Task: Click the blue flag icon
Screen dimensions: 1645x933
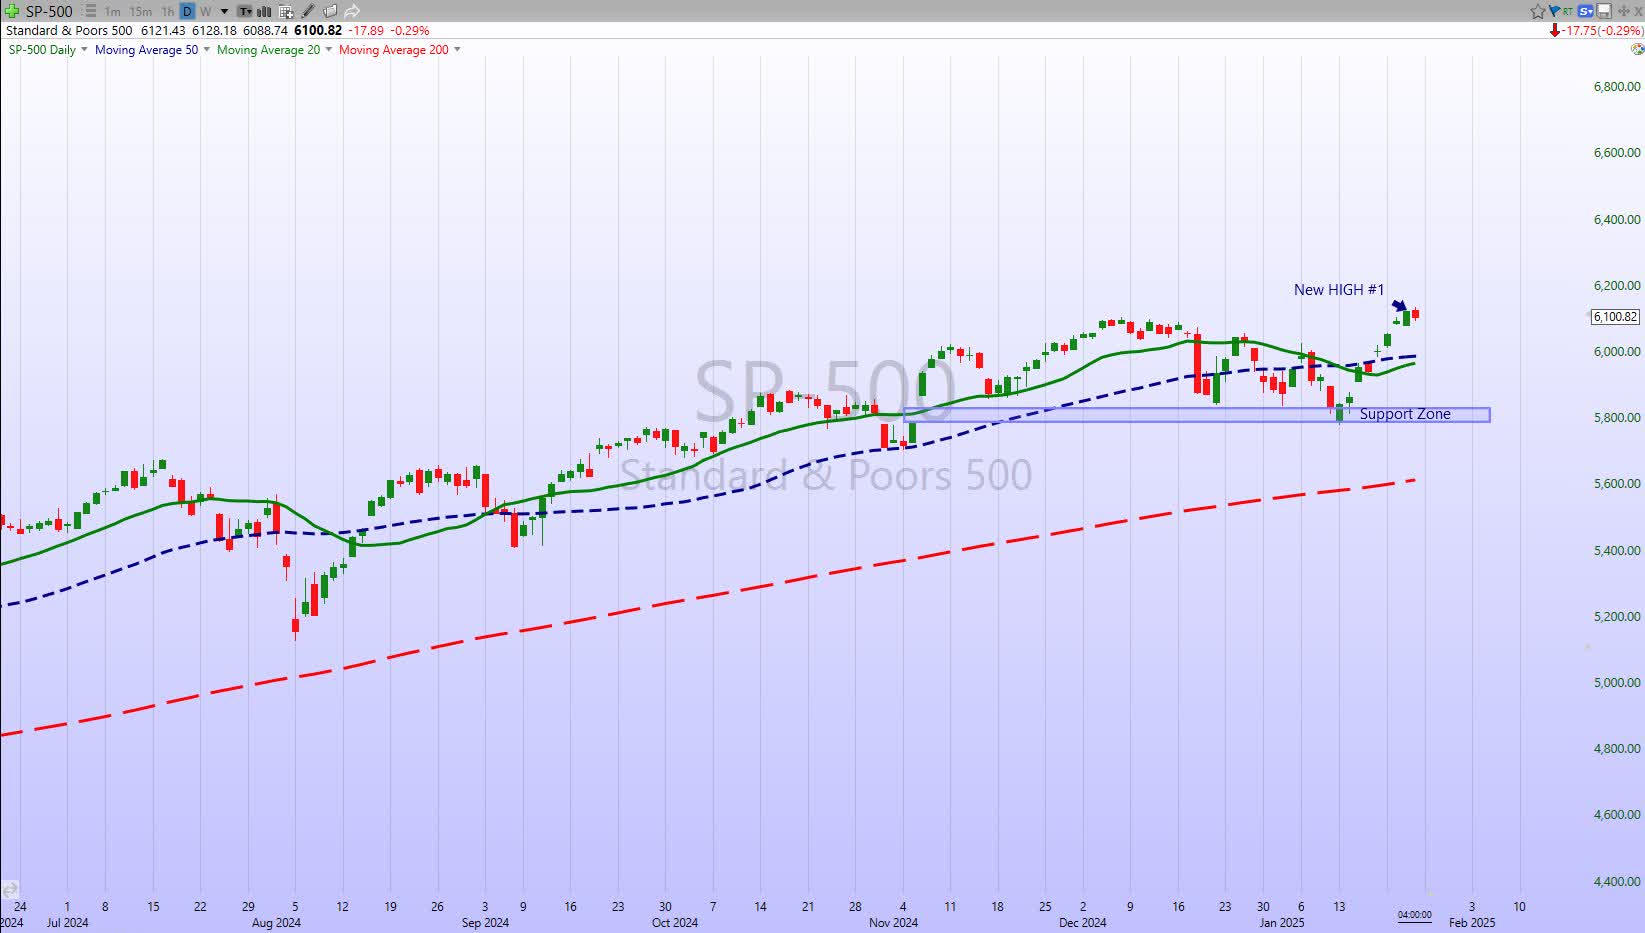Action: tap(1555, 11)
